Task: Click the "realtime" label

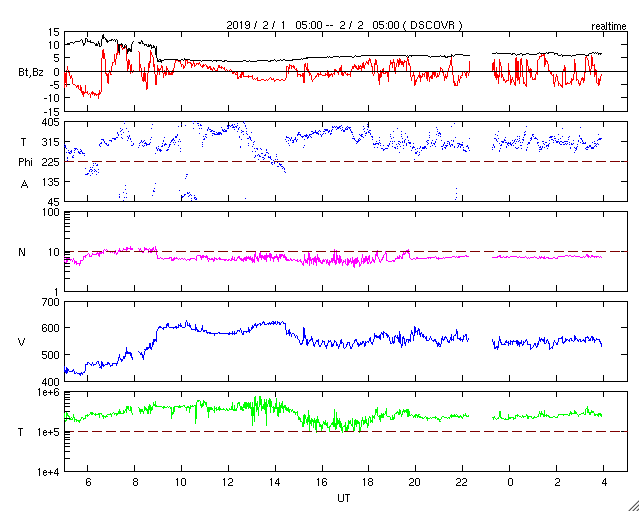Action: coord(609,27)
